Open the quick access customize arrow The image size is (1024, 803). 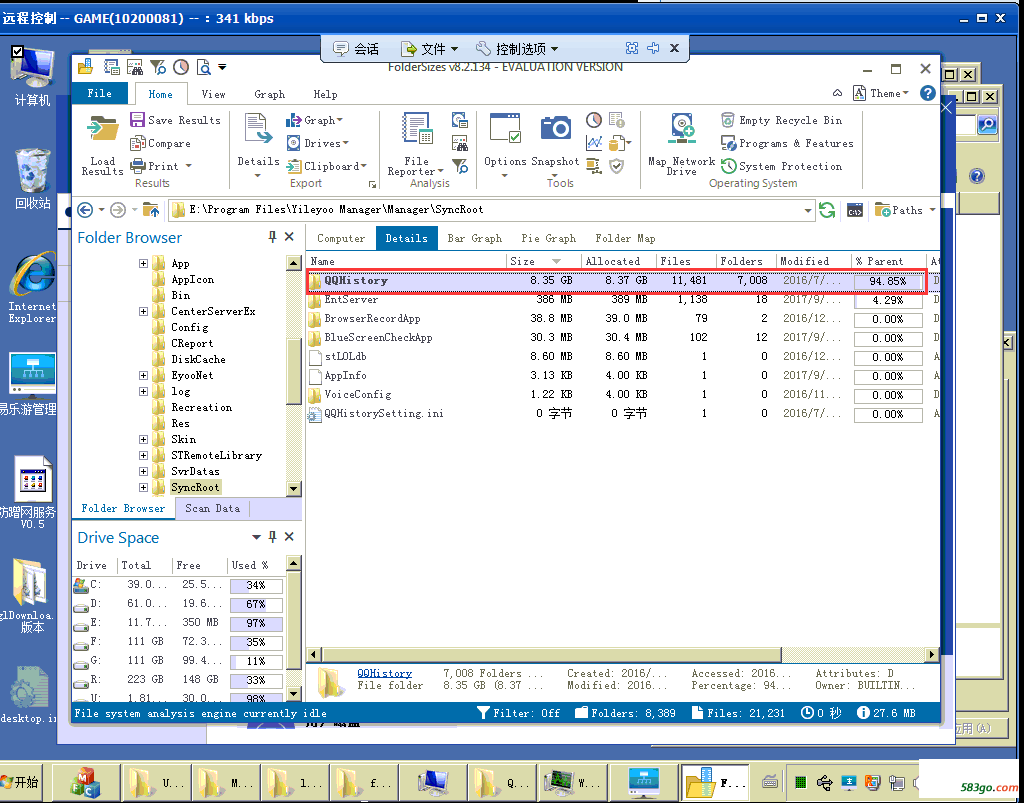pyautogui.click(x=222, y=67)
